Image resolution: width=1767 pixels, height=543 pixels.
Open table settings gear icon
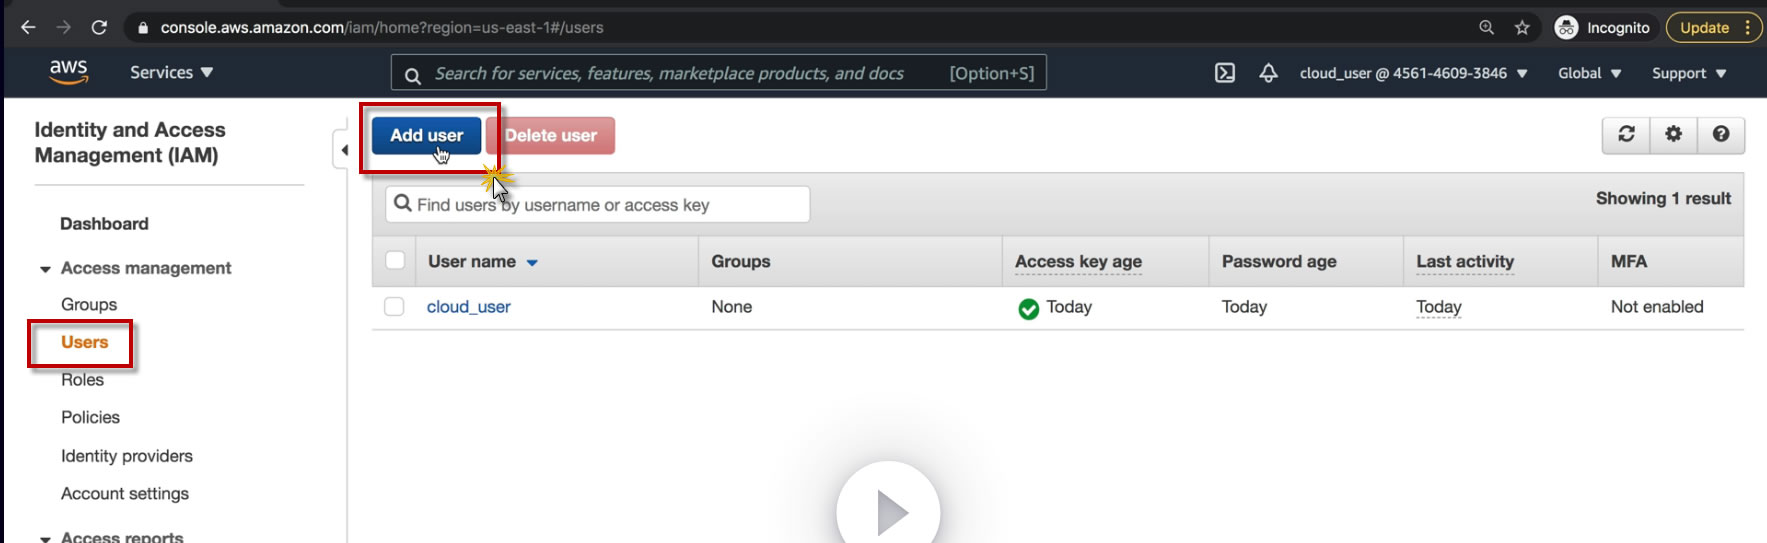click(x=1673, y=135)
